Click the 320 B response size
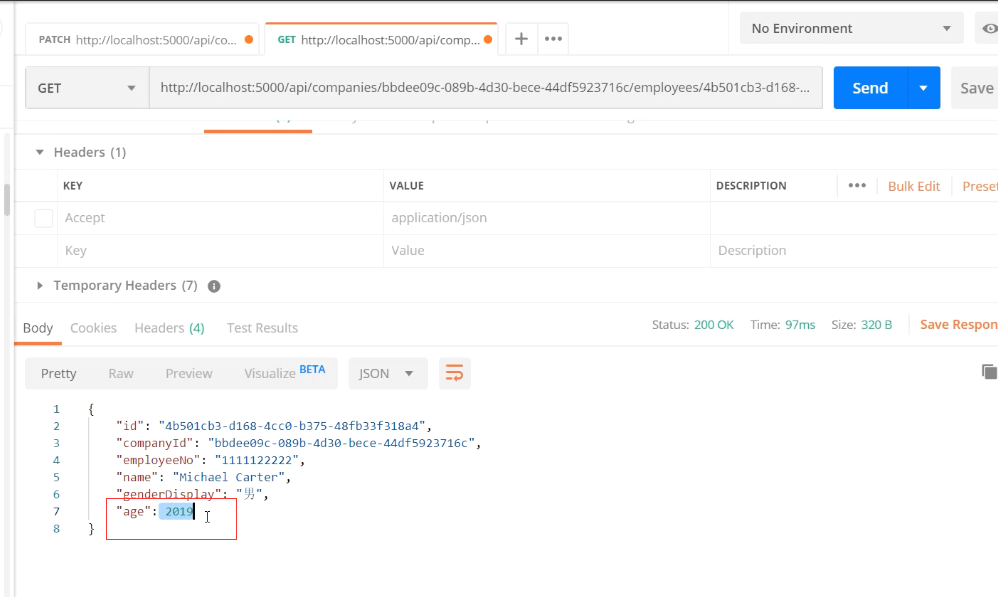Viewport: 998px width, 597px height. click(x=876, y=325)
